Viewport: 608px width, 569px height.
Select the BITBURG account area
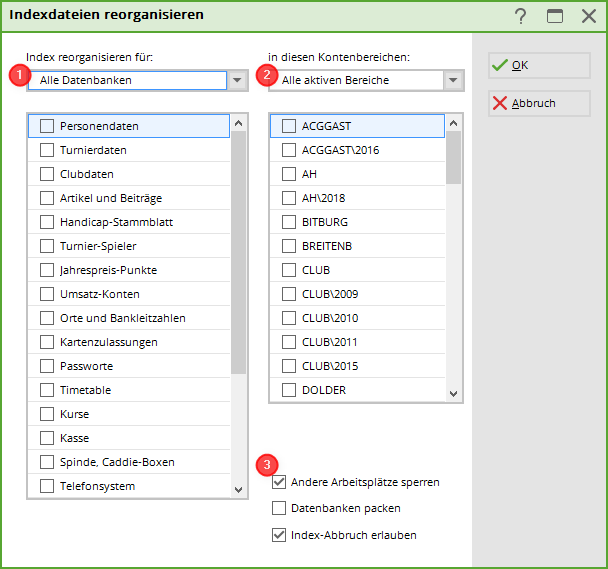click(x=289, y=222)
